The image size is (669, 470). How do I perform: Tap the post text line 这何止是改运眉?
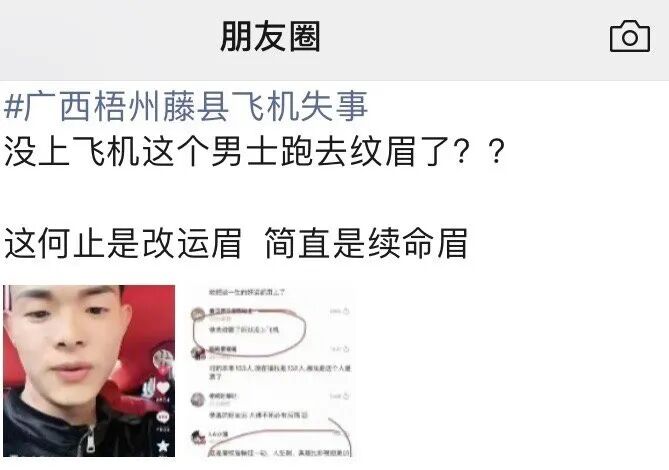pos(123,244)
